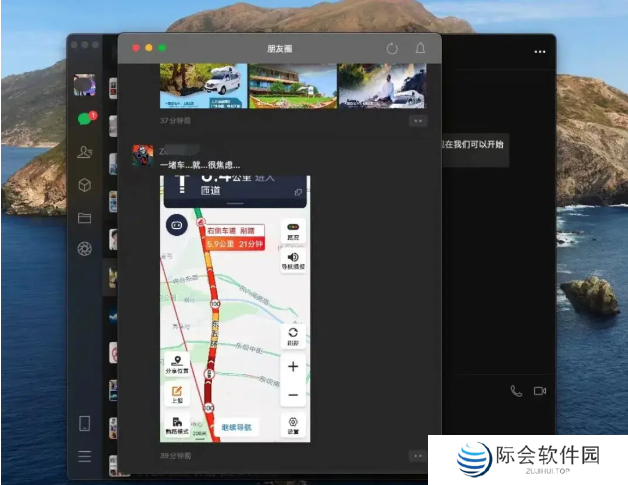The image size is (628, 485).
Task: Expand like/comment options for the top post
Action: (x=418, y=121)
